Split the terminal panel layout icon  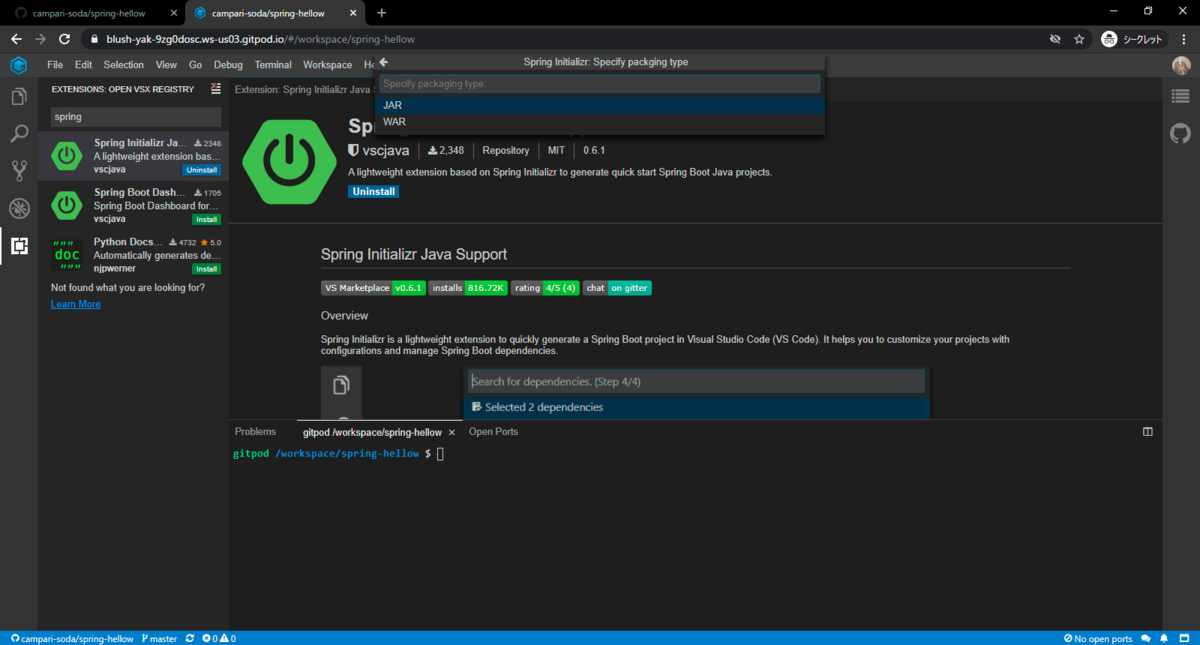coord(1148,432)
